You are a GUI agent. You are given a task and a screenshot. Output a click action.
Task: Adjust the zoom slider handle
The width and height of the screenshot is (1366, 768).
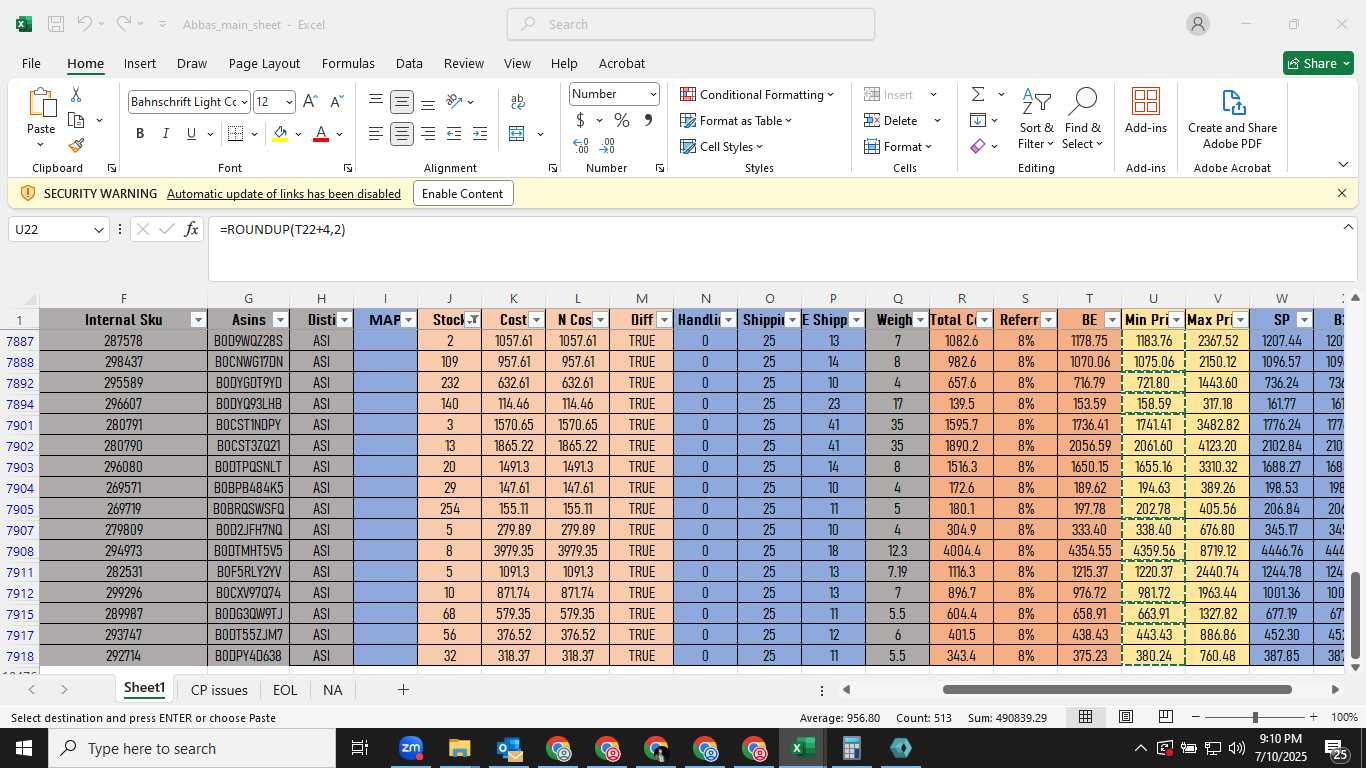[1255, 717]
